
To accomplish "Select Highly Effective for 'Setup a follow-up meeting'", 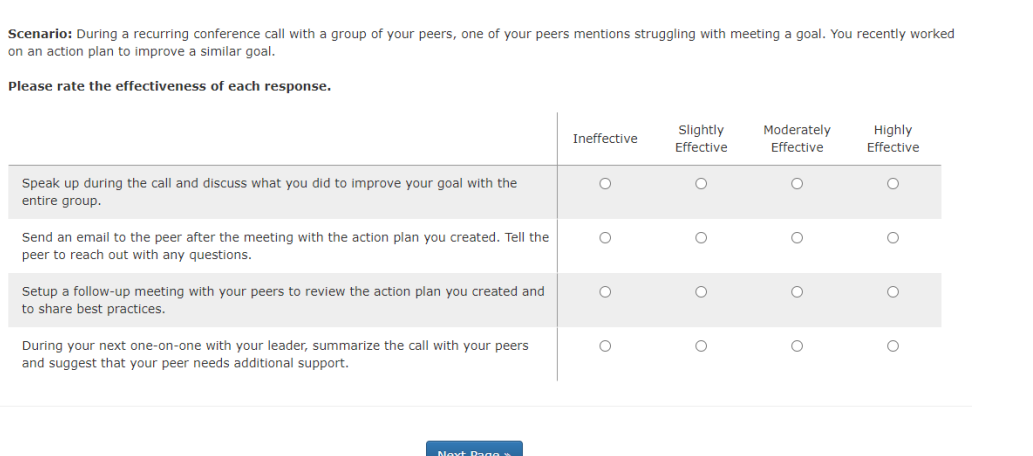I will pos(893,292).
